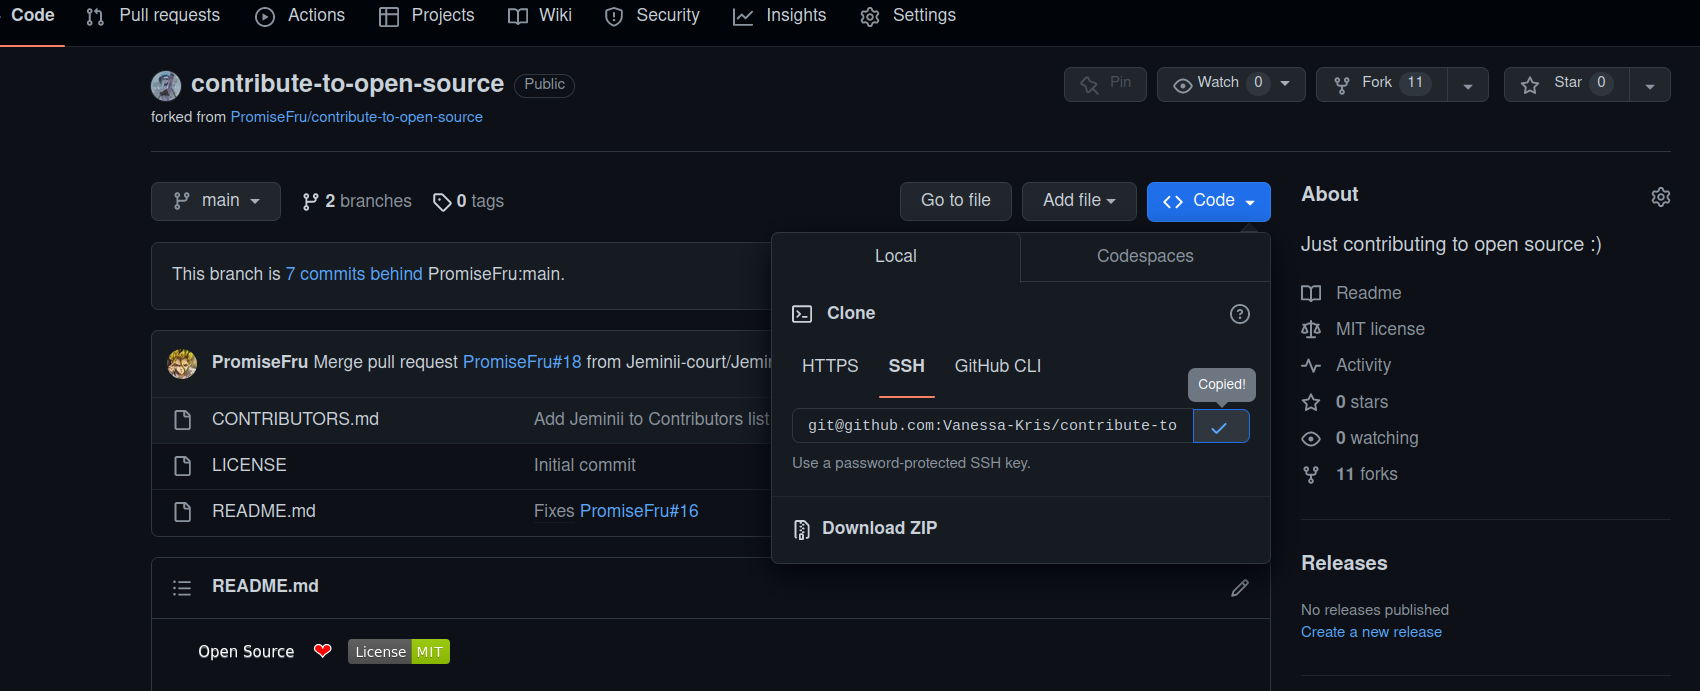Open the Add Jeminii to Contributors list commit
This screenshot has width=1700, height=691.
pos(652,419)
